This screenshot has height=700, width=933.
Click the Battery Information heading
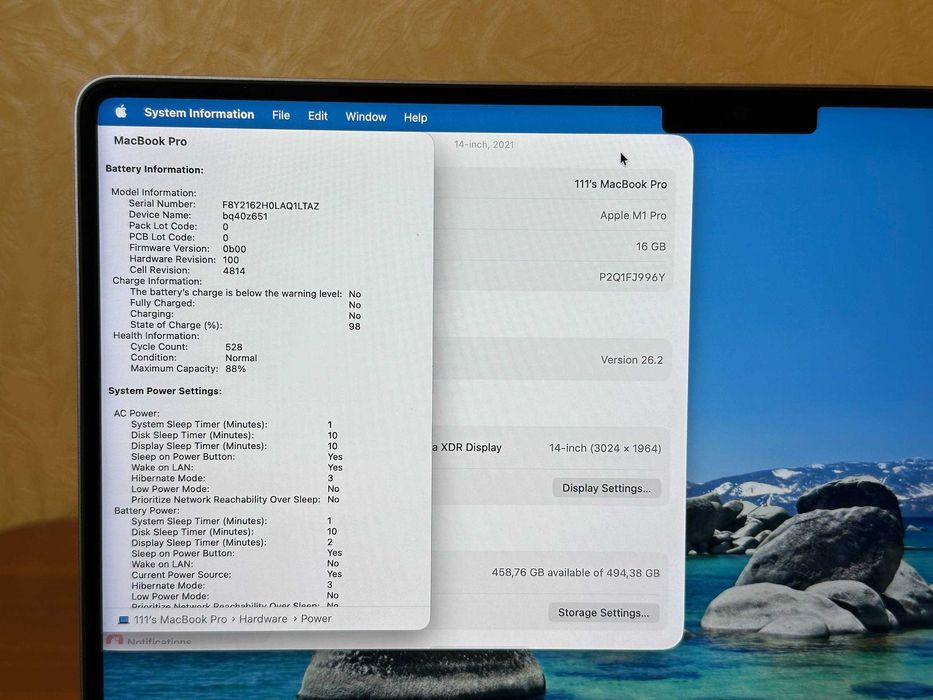point(155,170)
